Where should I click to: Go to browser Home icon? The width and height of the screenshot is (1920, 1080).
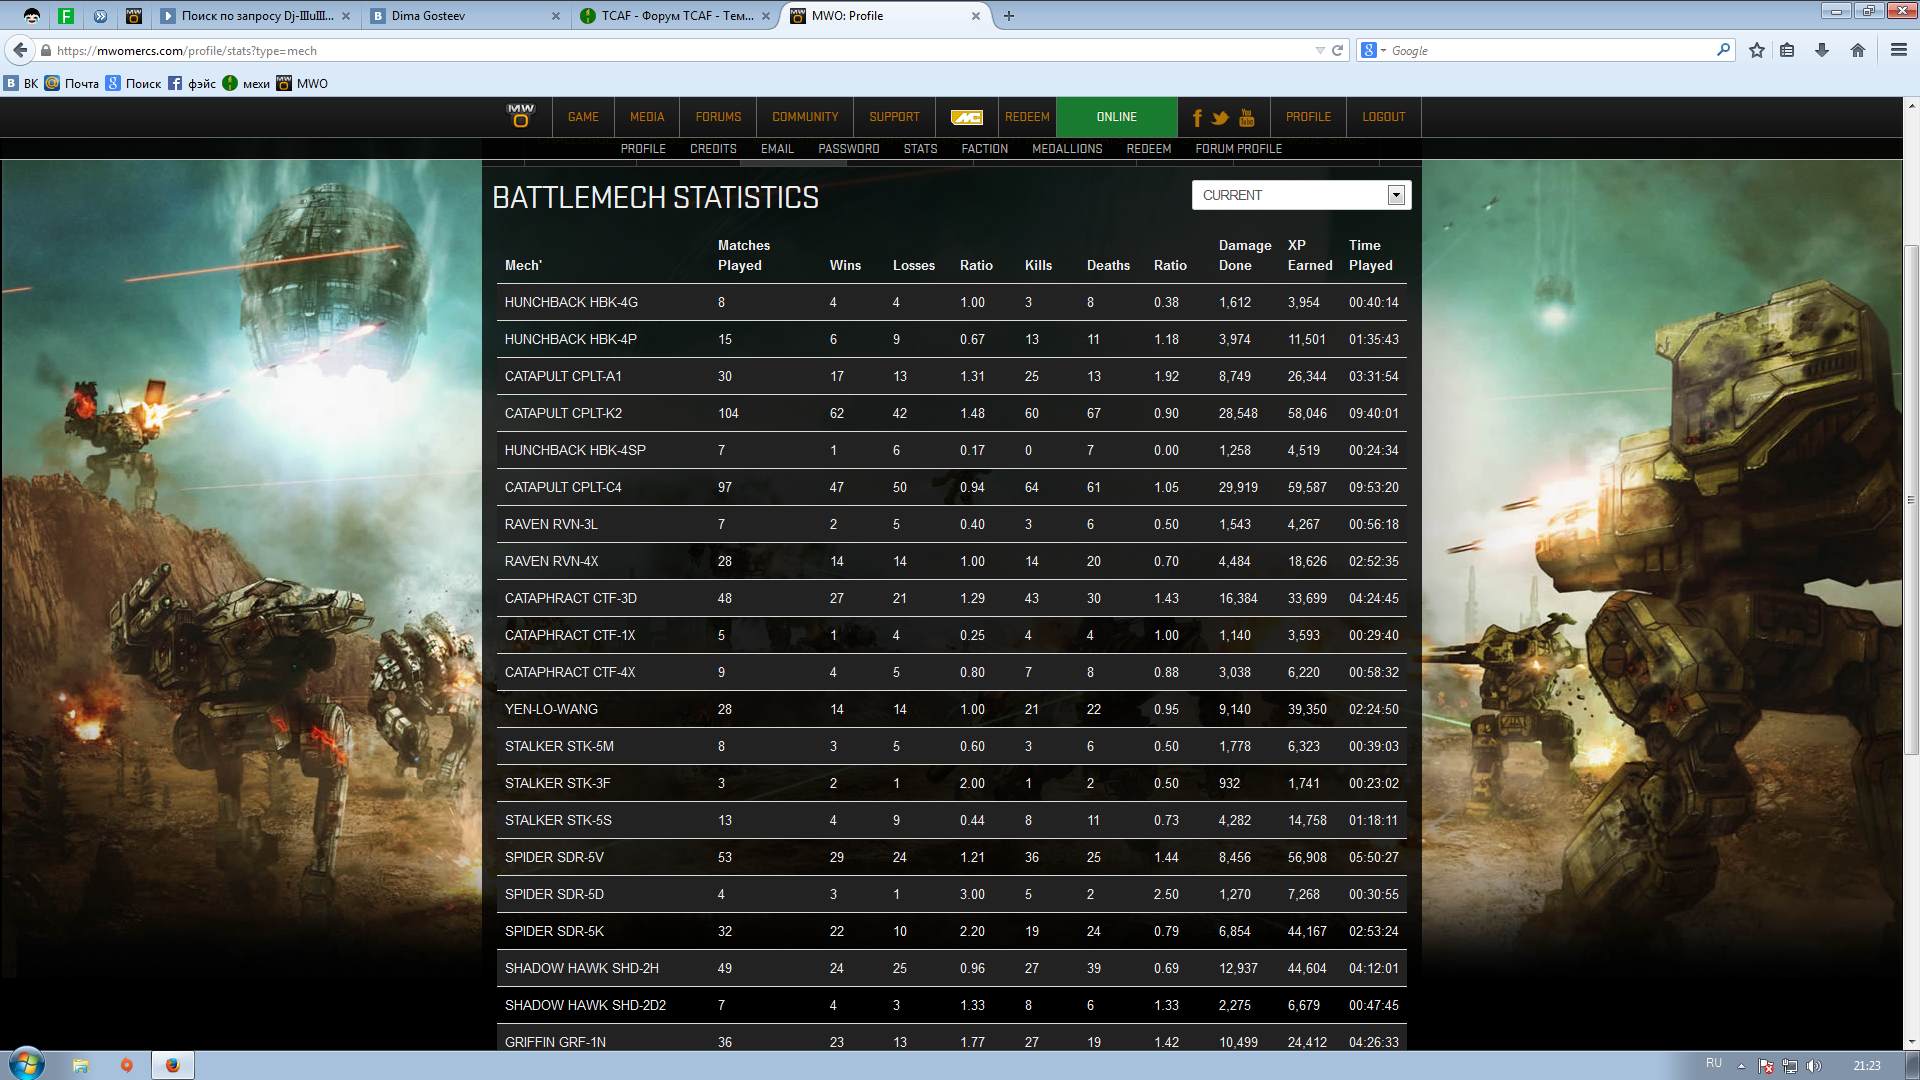(1858, 50)
